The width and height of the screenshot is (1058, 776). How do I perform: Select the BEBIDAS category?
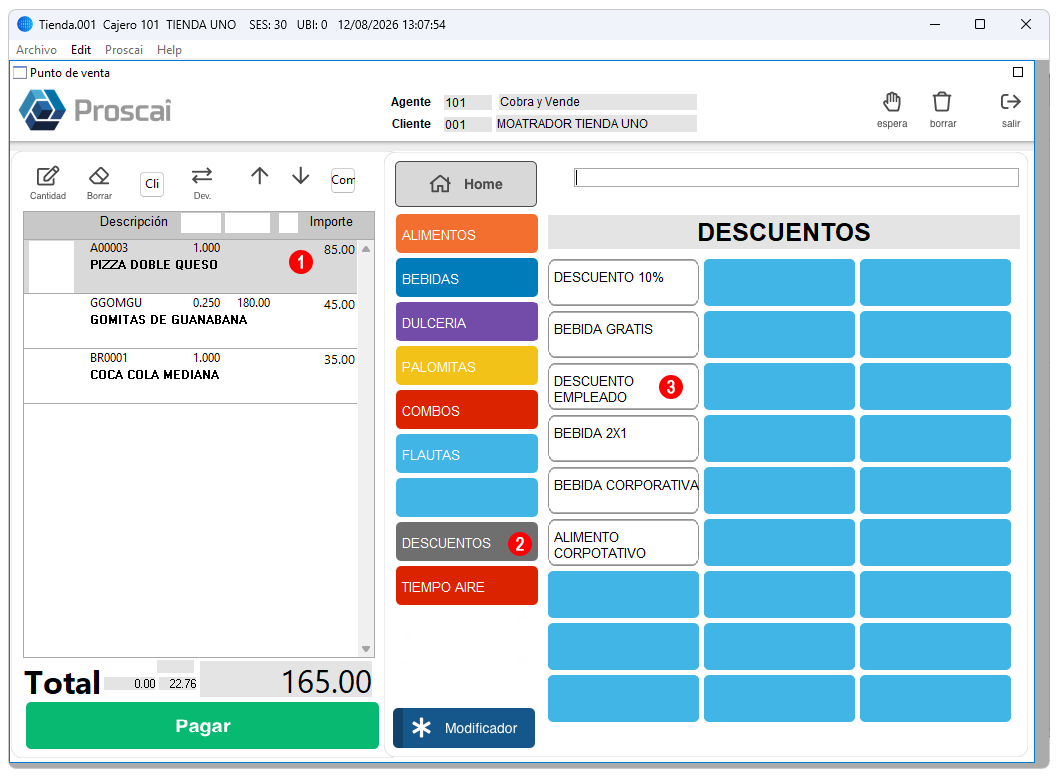click(x=466, y=278)
